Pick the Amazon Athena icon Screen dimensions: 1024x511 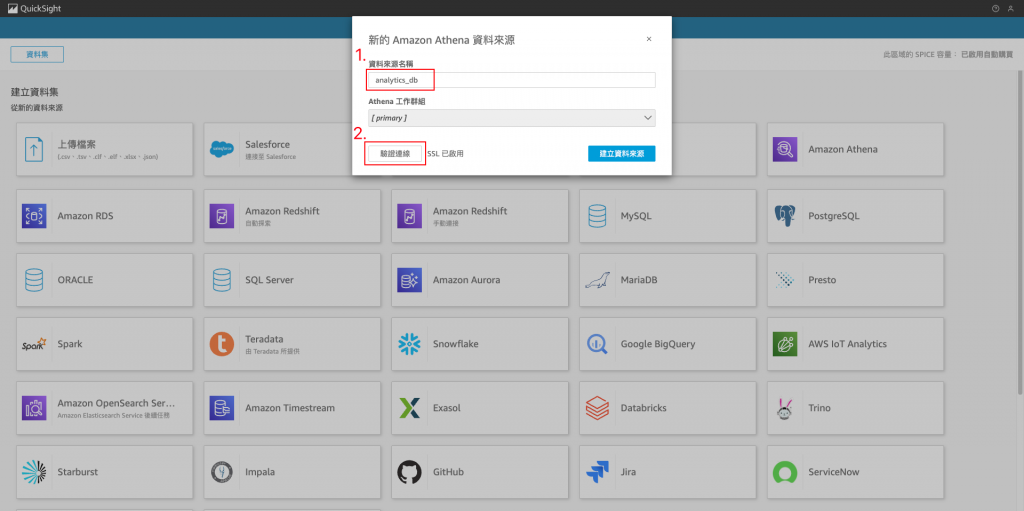(x=784, y=149)
